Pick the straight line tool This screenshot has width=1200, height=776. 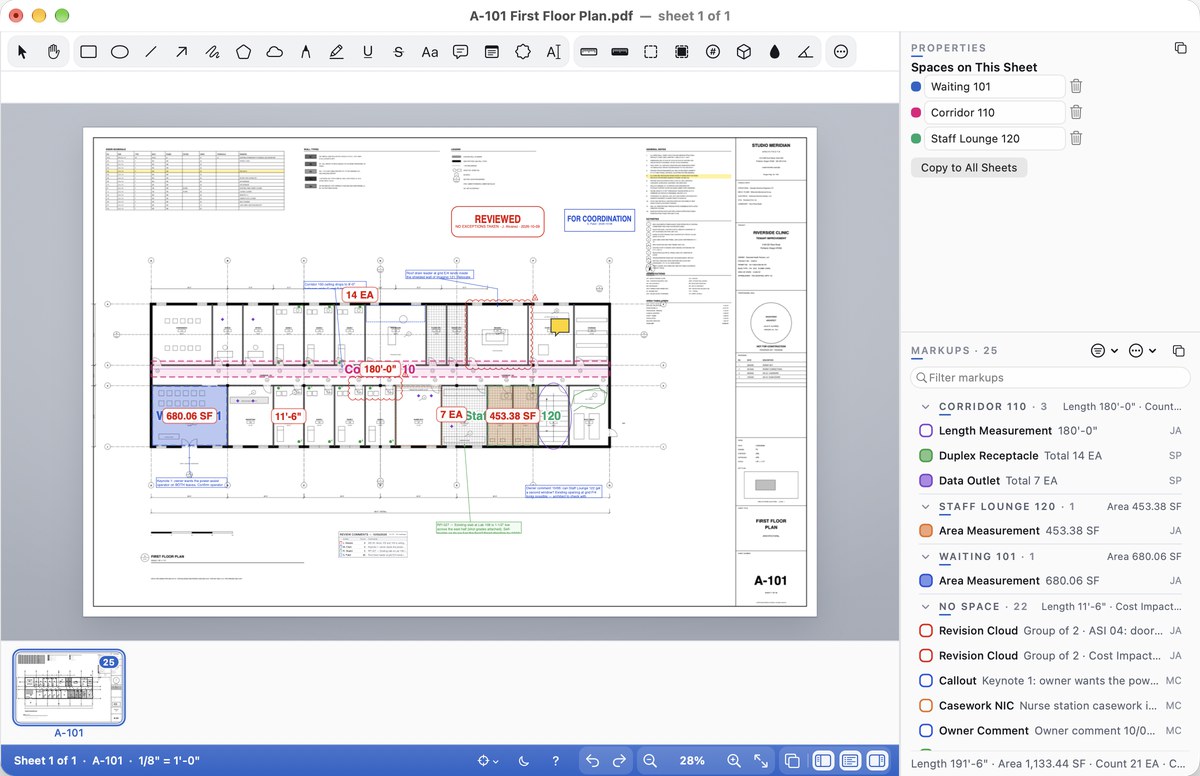click(x=150, y=52)
